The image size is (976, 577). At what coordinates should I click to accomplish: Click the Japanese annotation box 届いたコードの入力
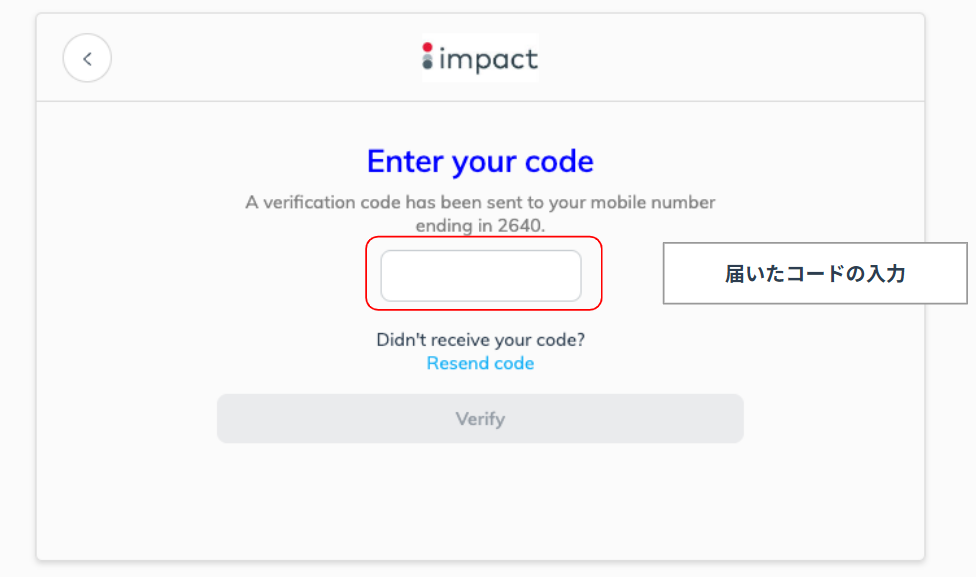tap(815, 273)
